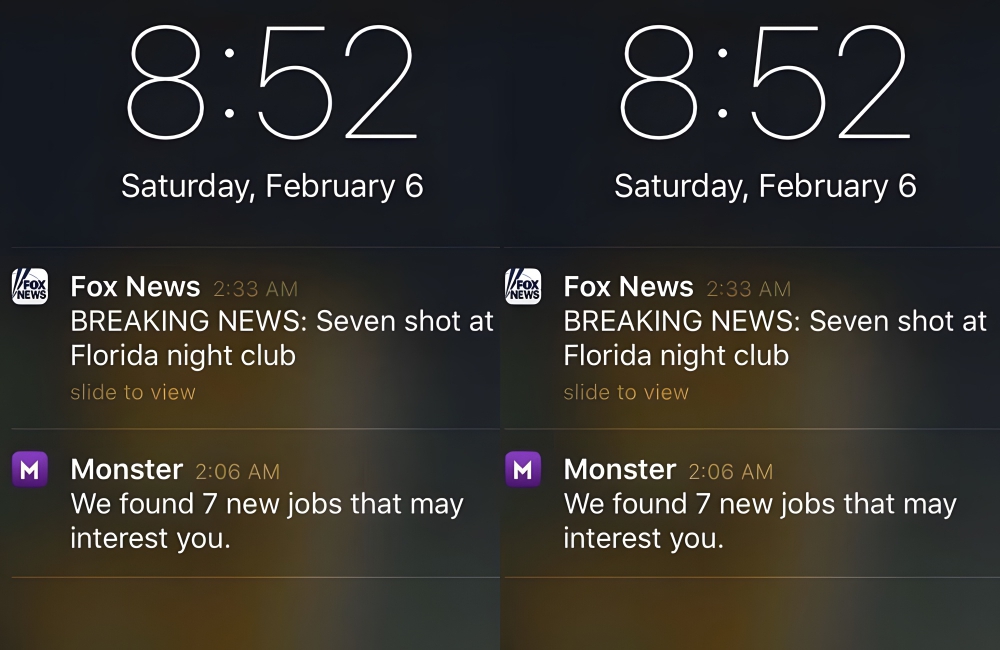1000x650 pixels.
Task: Select Monster sender name on right screen
Action: point(619,469)
